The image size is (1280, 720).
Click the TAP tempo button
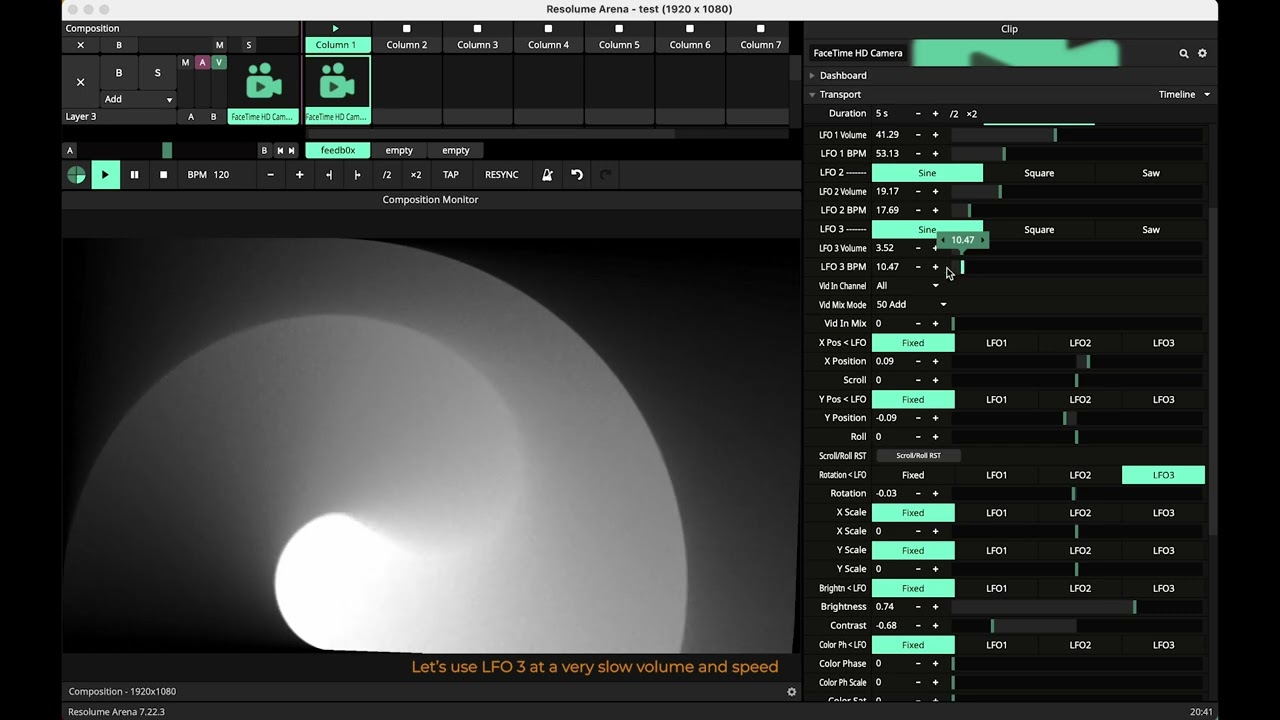(x=451, y=175)
